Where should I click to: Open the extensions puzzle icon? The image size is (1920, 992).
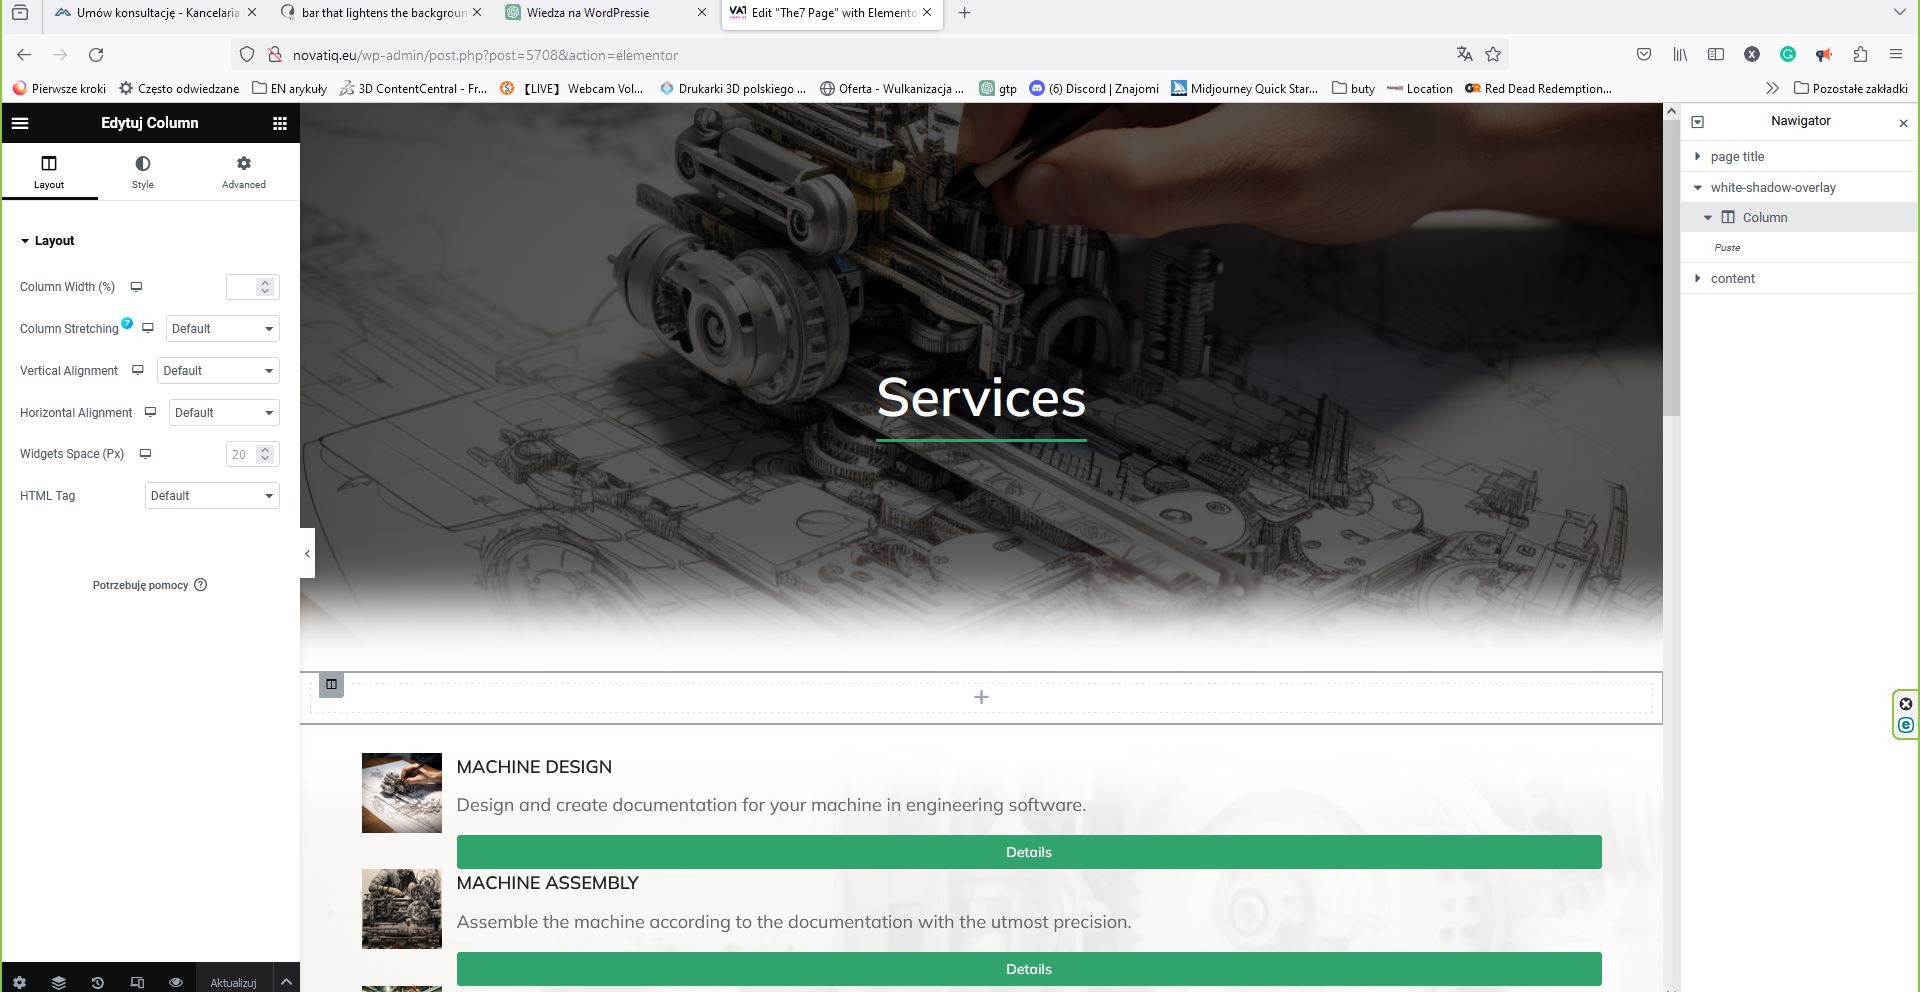[1860, 54]
